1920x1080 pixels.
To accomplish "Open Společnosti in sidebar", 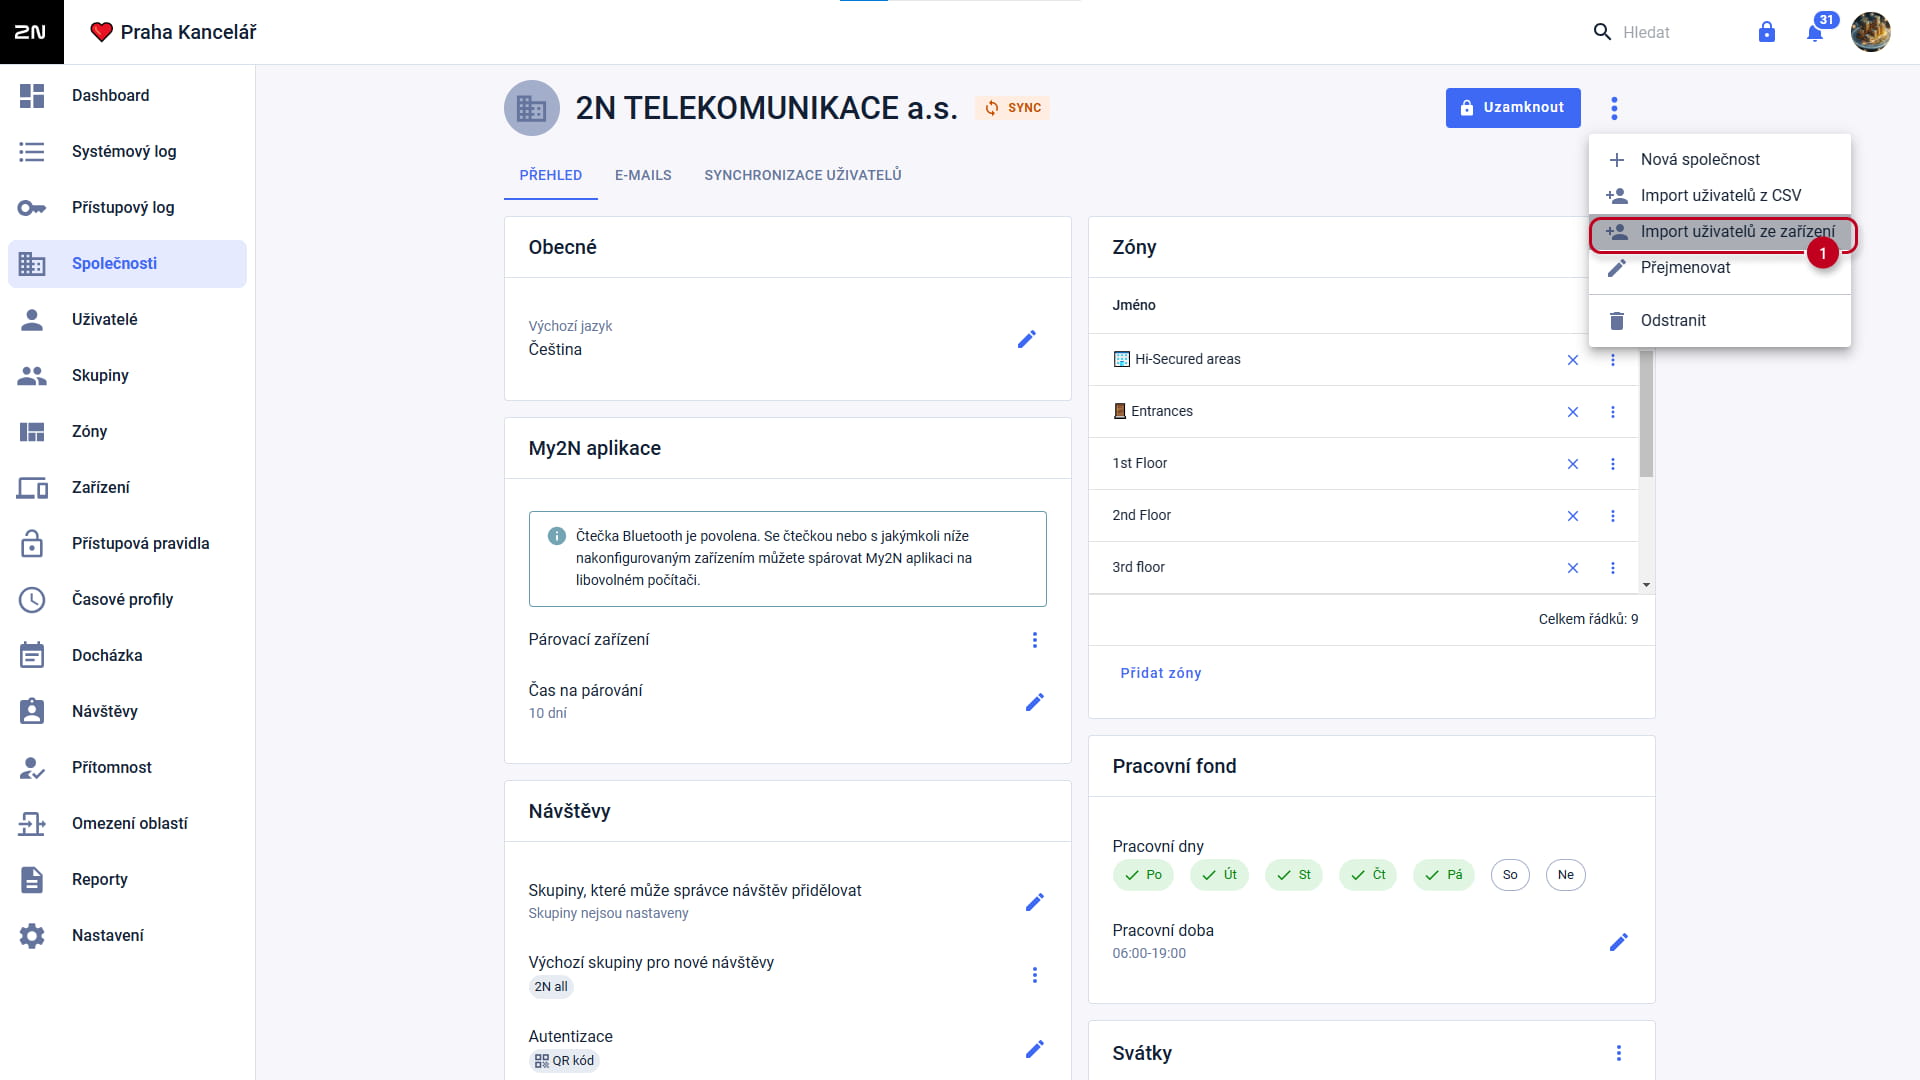I will click(127, 264).
